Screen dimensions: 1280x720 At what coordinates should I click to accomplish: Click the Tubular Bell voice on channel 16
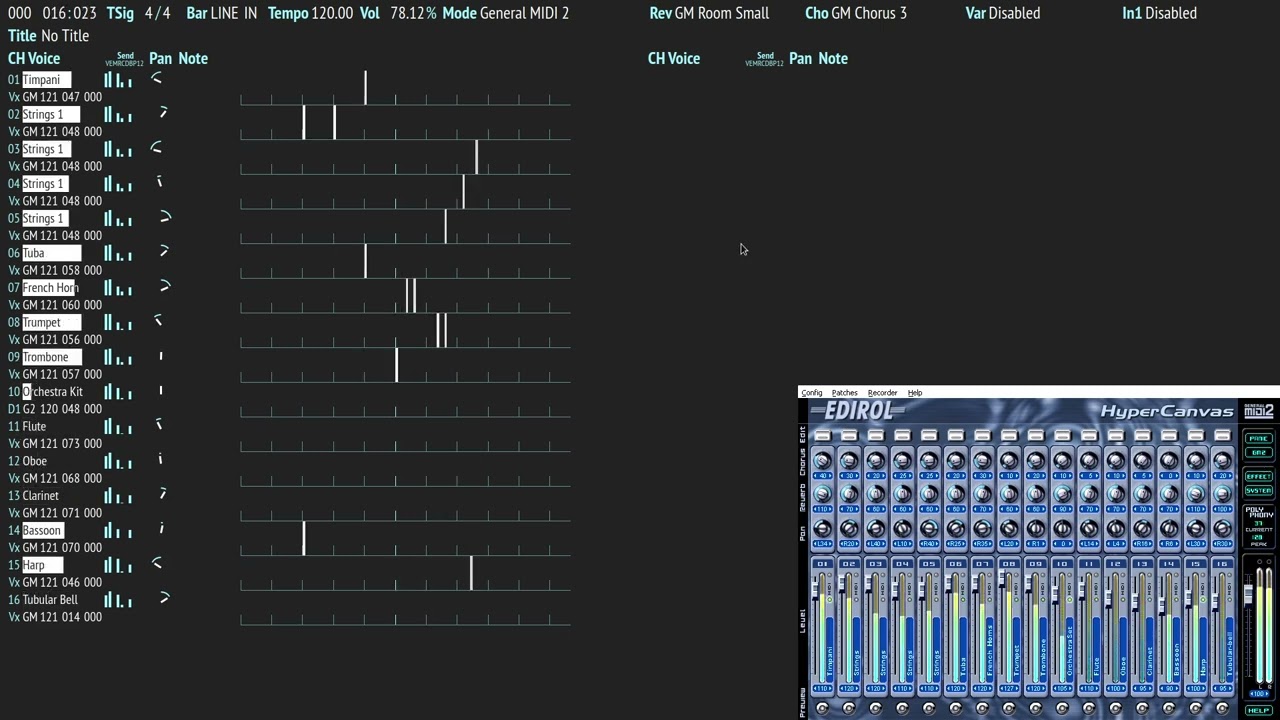click(x=50, y=600)
